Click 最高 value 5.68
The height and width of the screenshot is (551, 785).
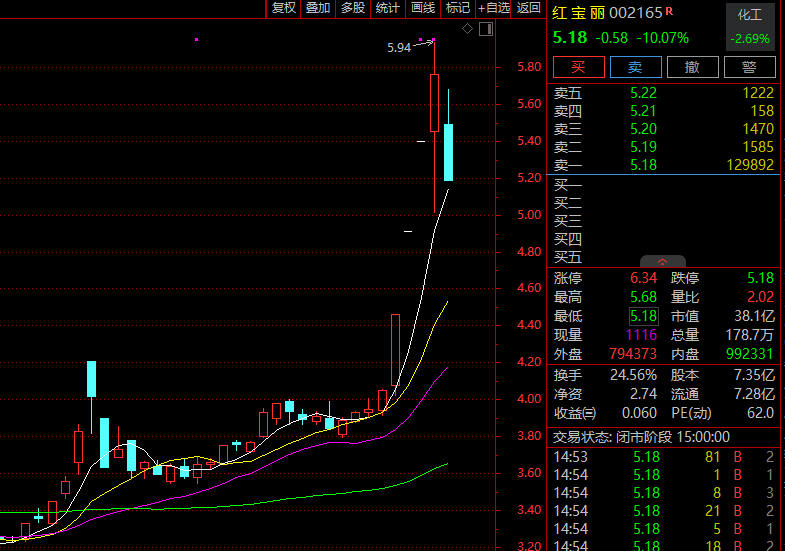point(643,297)
